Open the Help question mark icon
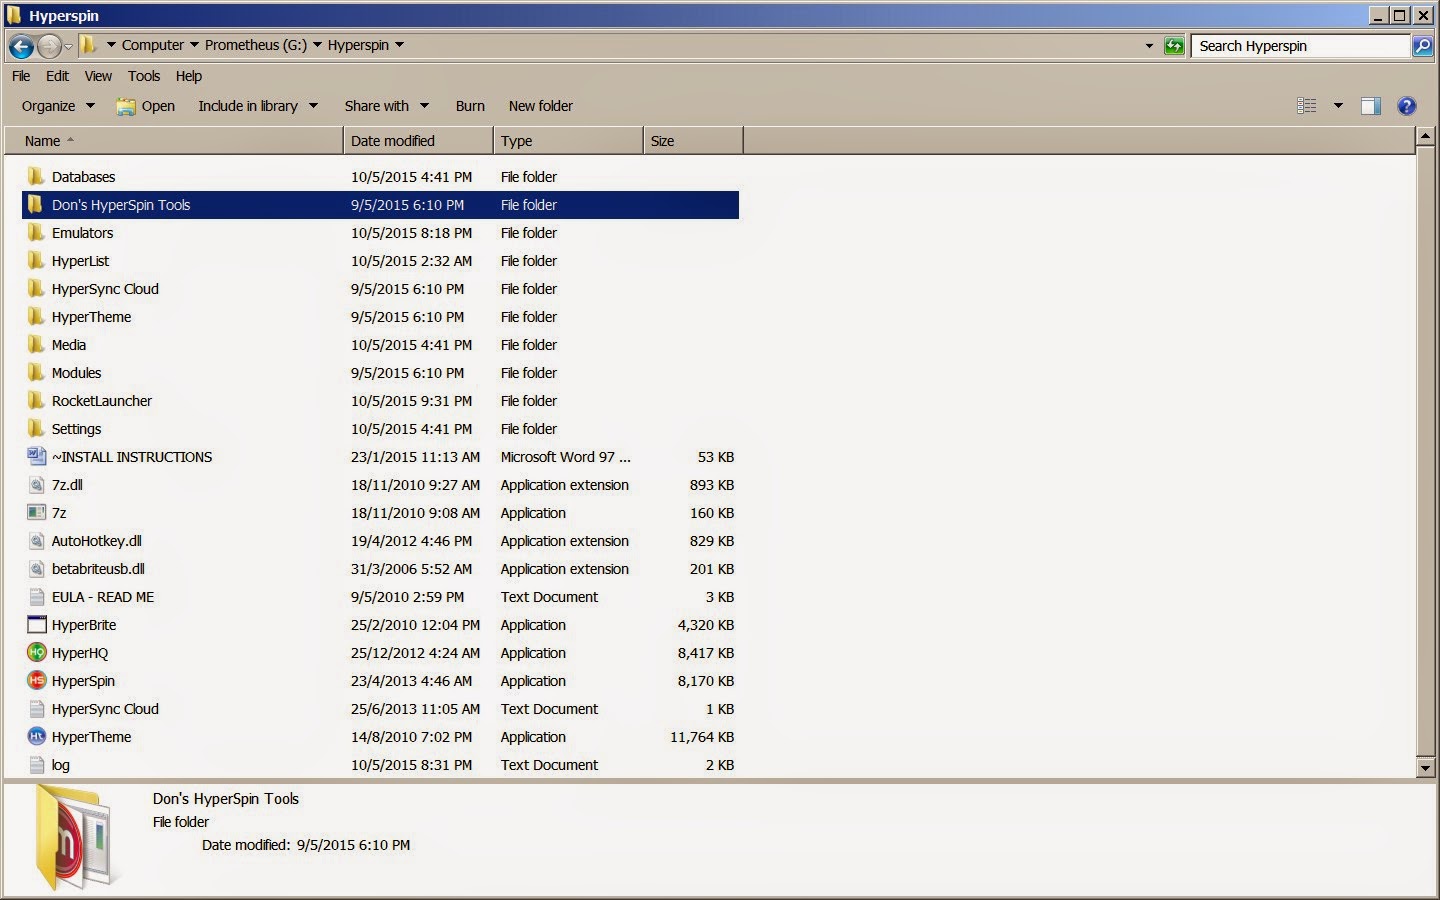Viewport: 1440px width, 900px height. click(x=1406, y=106)
